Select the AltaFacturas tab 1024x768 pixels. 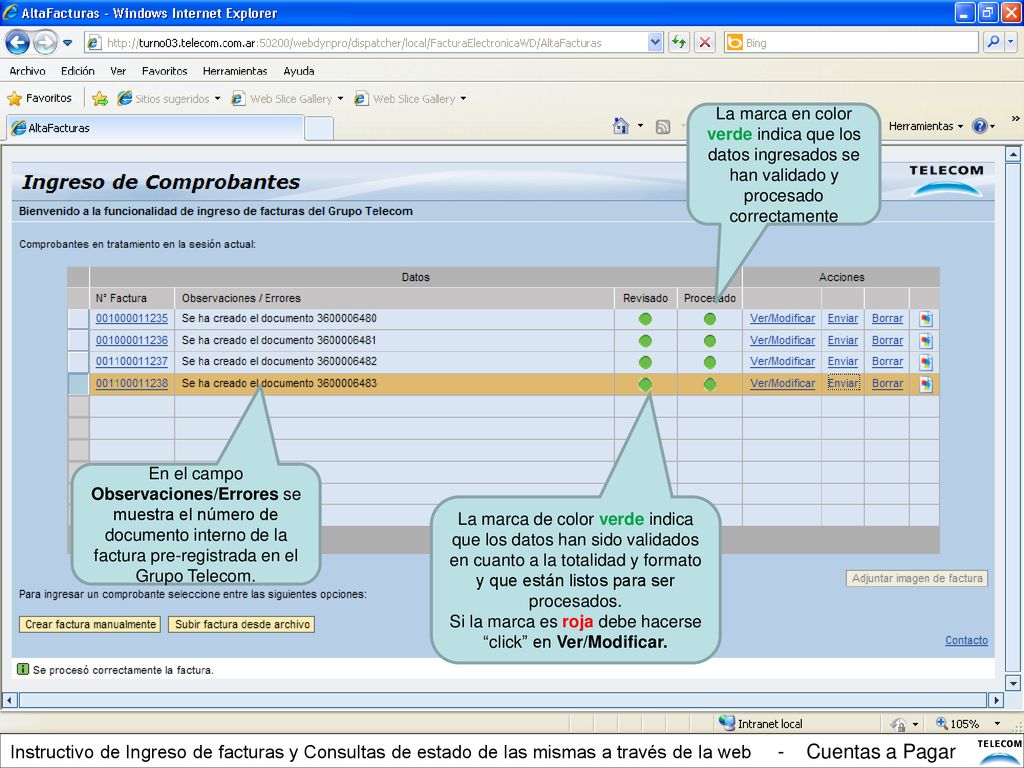pyautogui.click(x=155, y=128)
